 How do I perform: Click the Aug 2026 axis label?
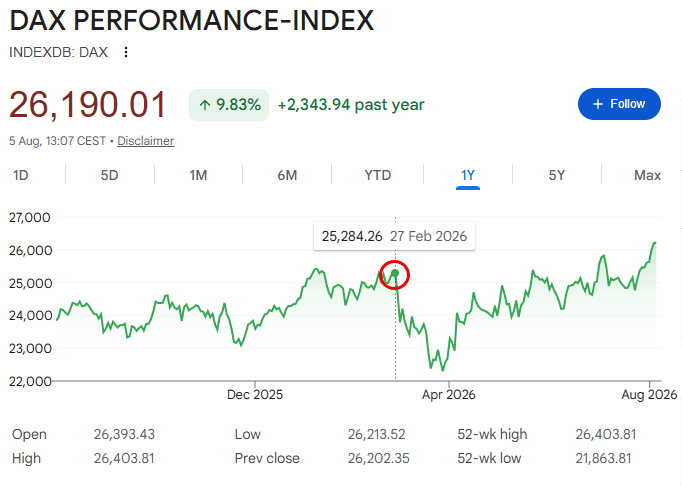point(649,395)
